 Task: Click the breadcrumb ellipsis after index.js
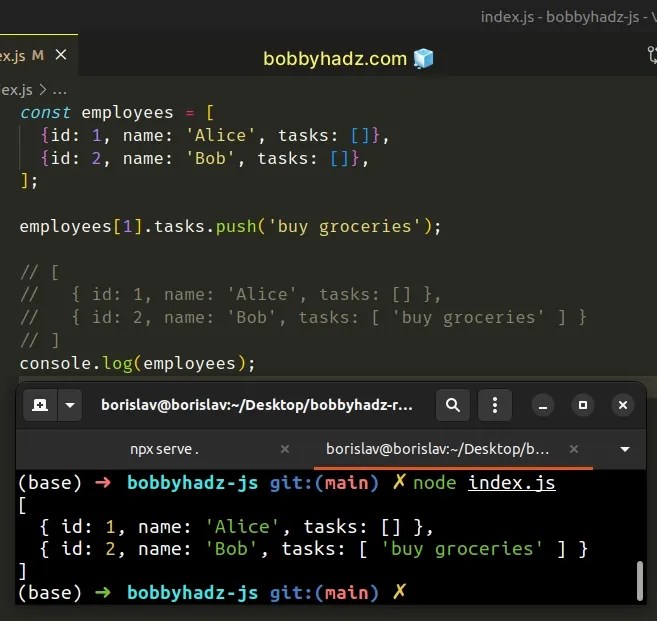(x=60, y=91)
